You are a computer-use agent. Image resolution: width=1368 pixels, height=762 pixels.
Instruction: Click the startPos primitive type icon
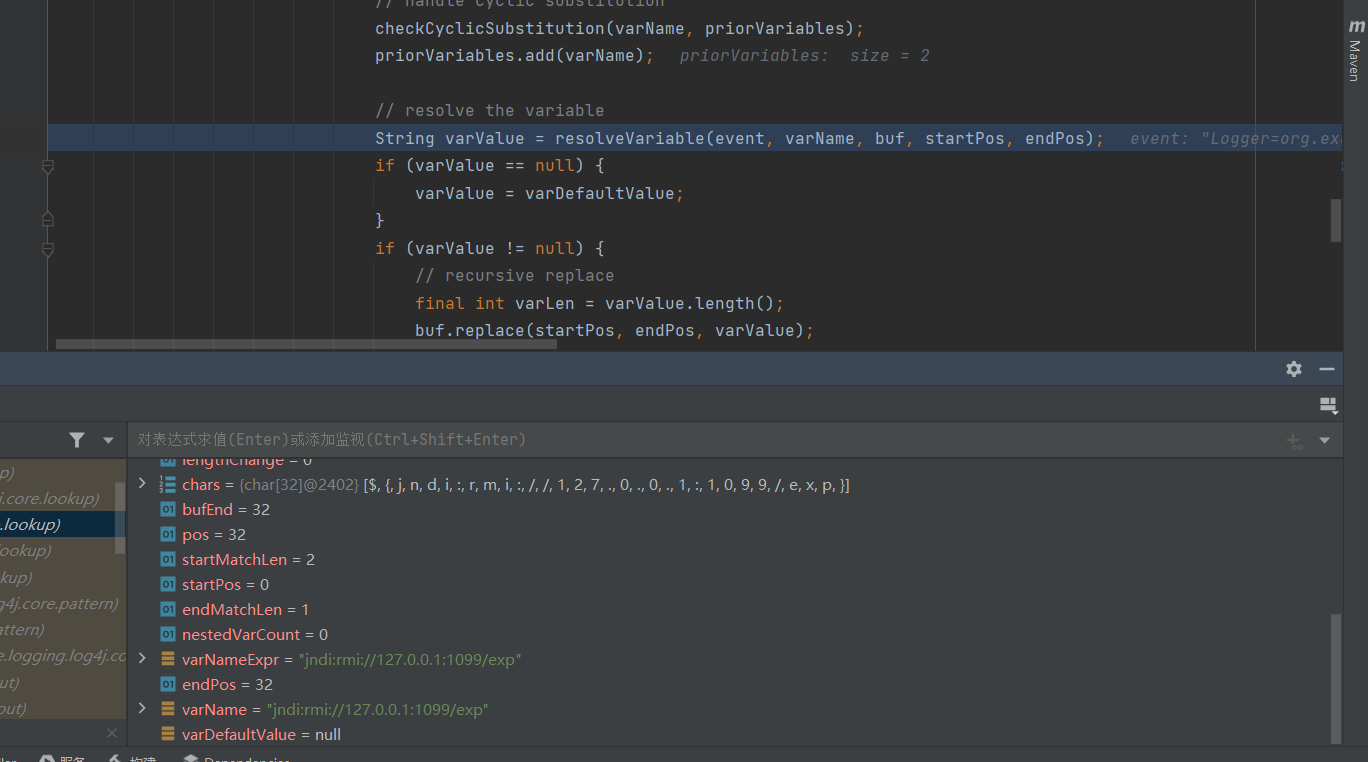pos(168,584)
